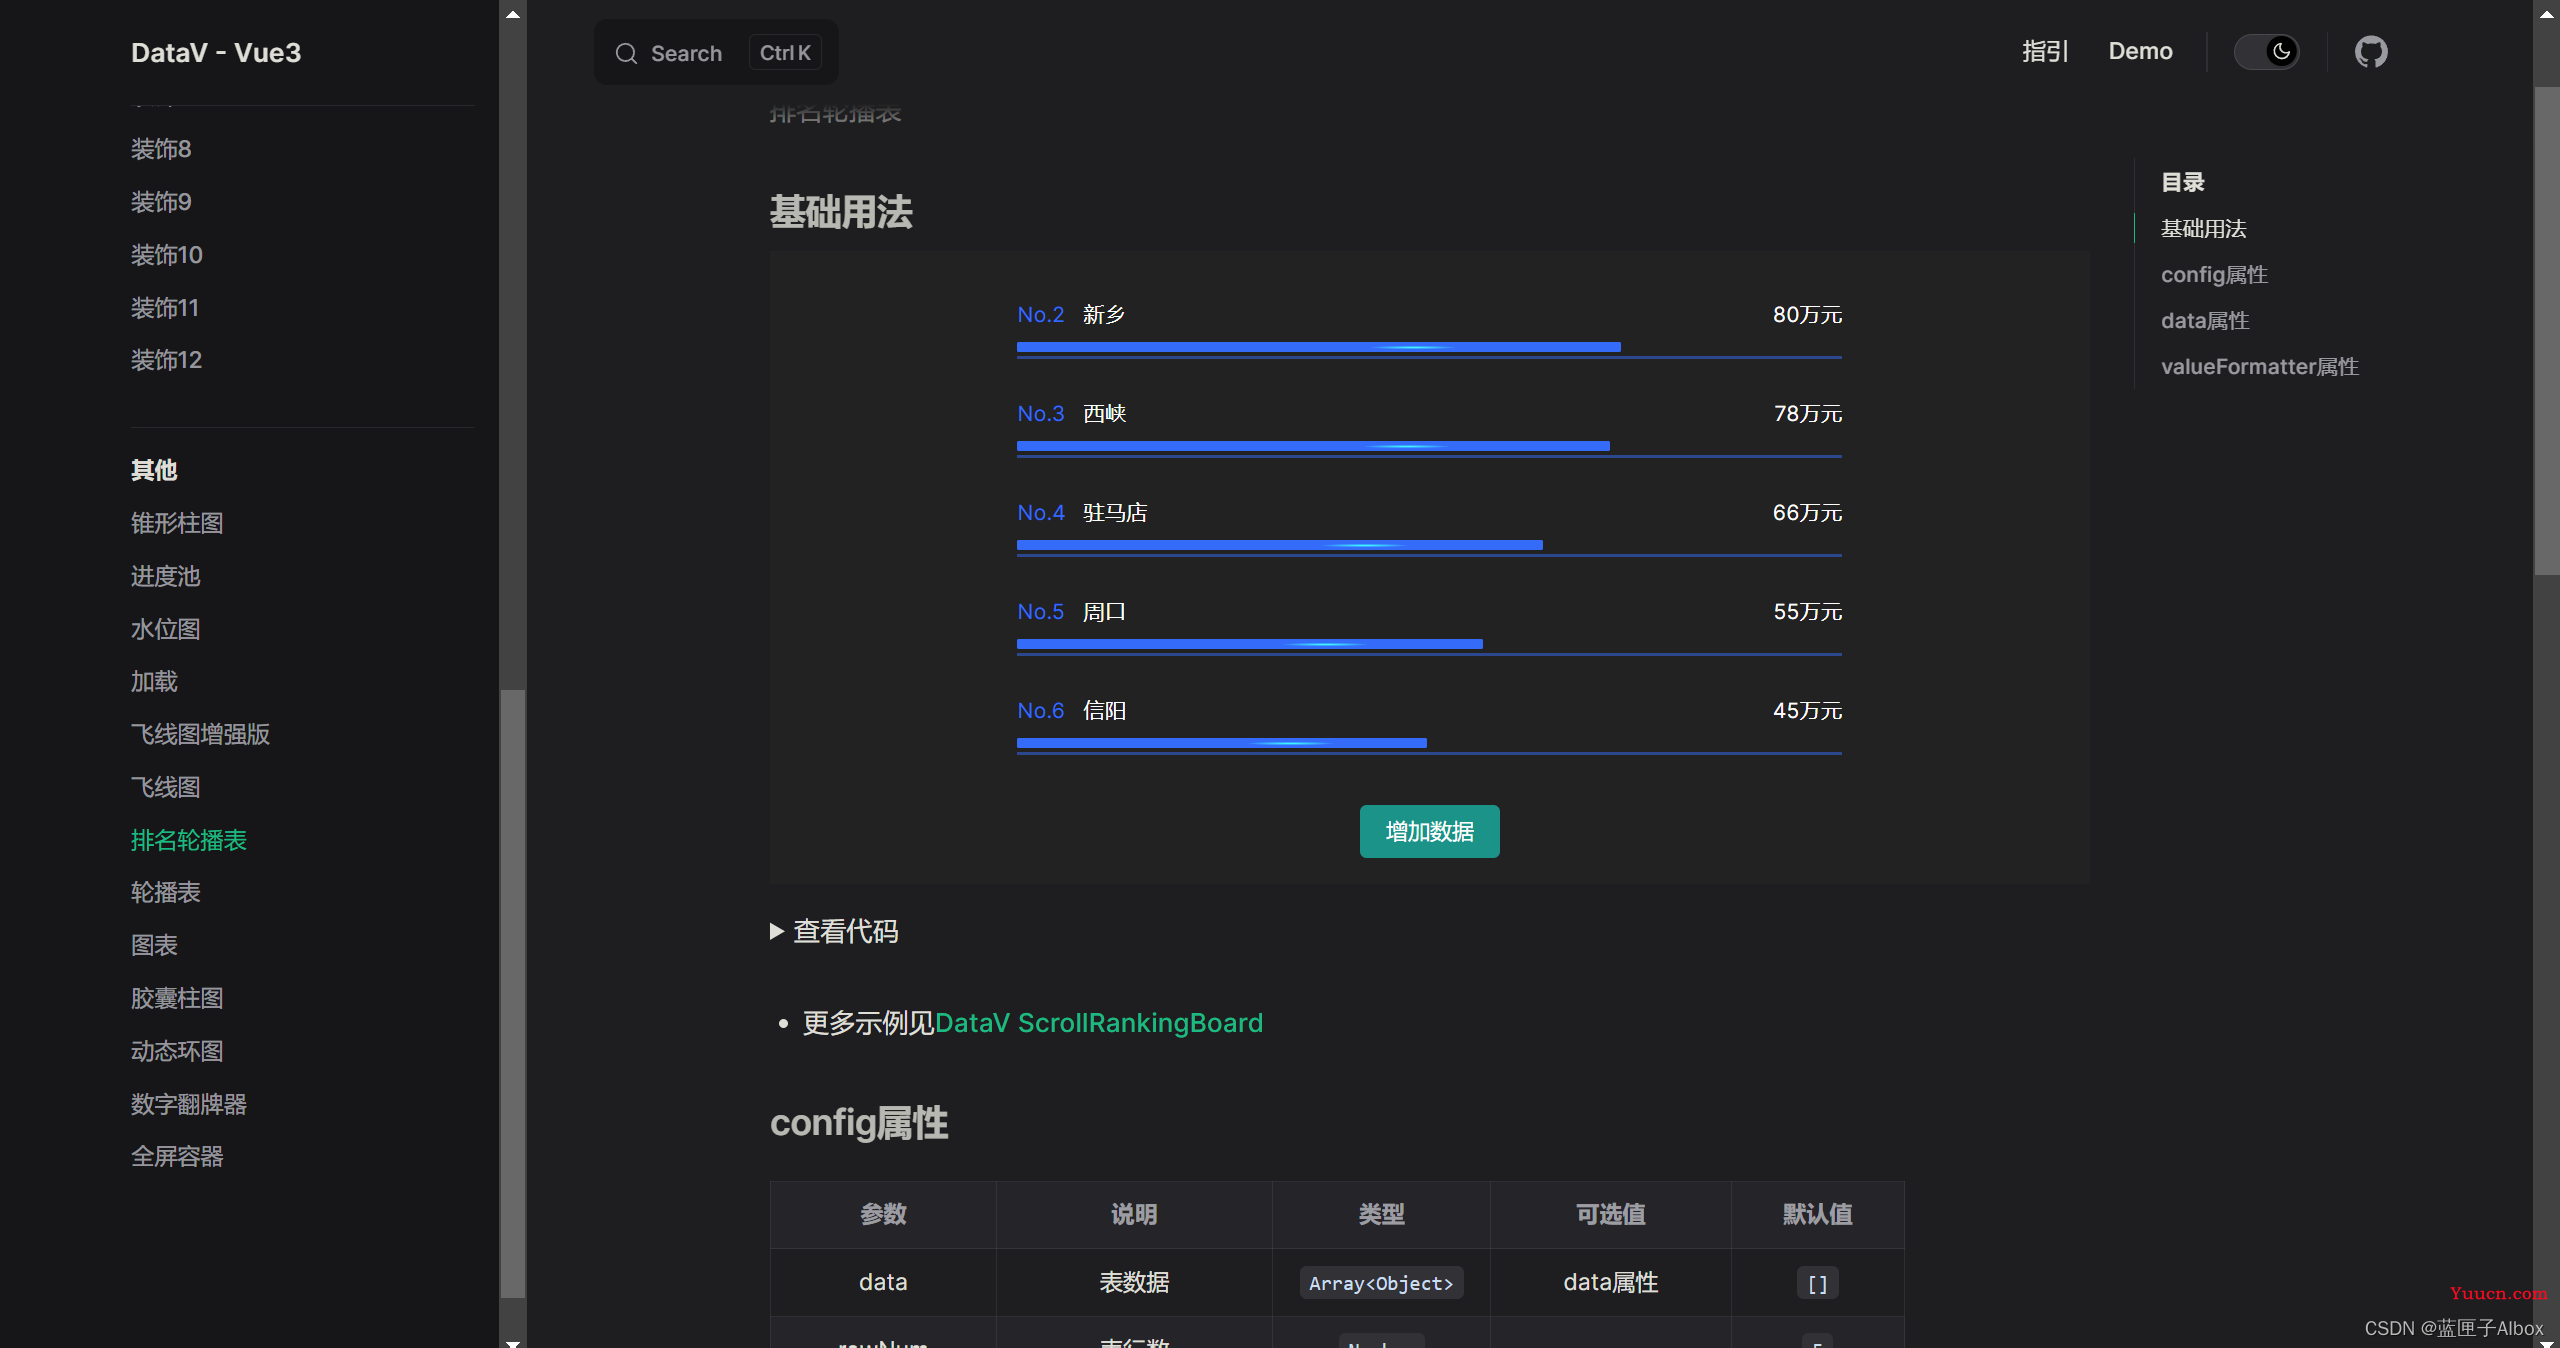Open DataV ScrollRankingBoard link

1095,1023
